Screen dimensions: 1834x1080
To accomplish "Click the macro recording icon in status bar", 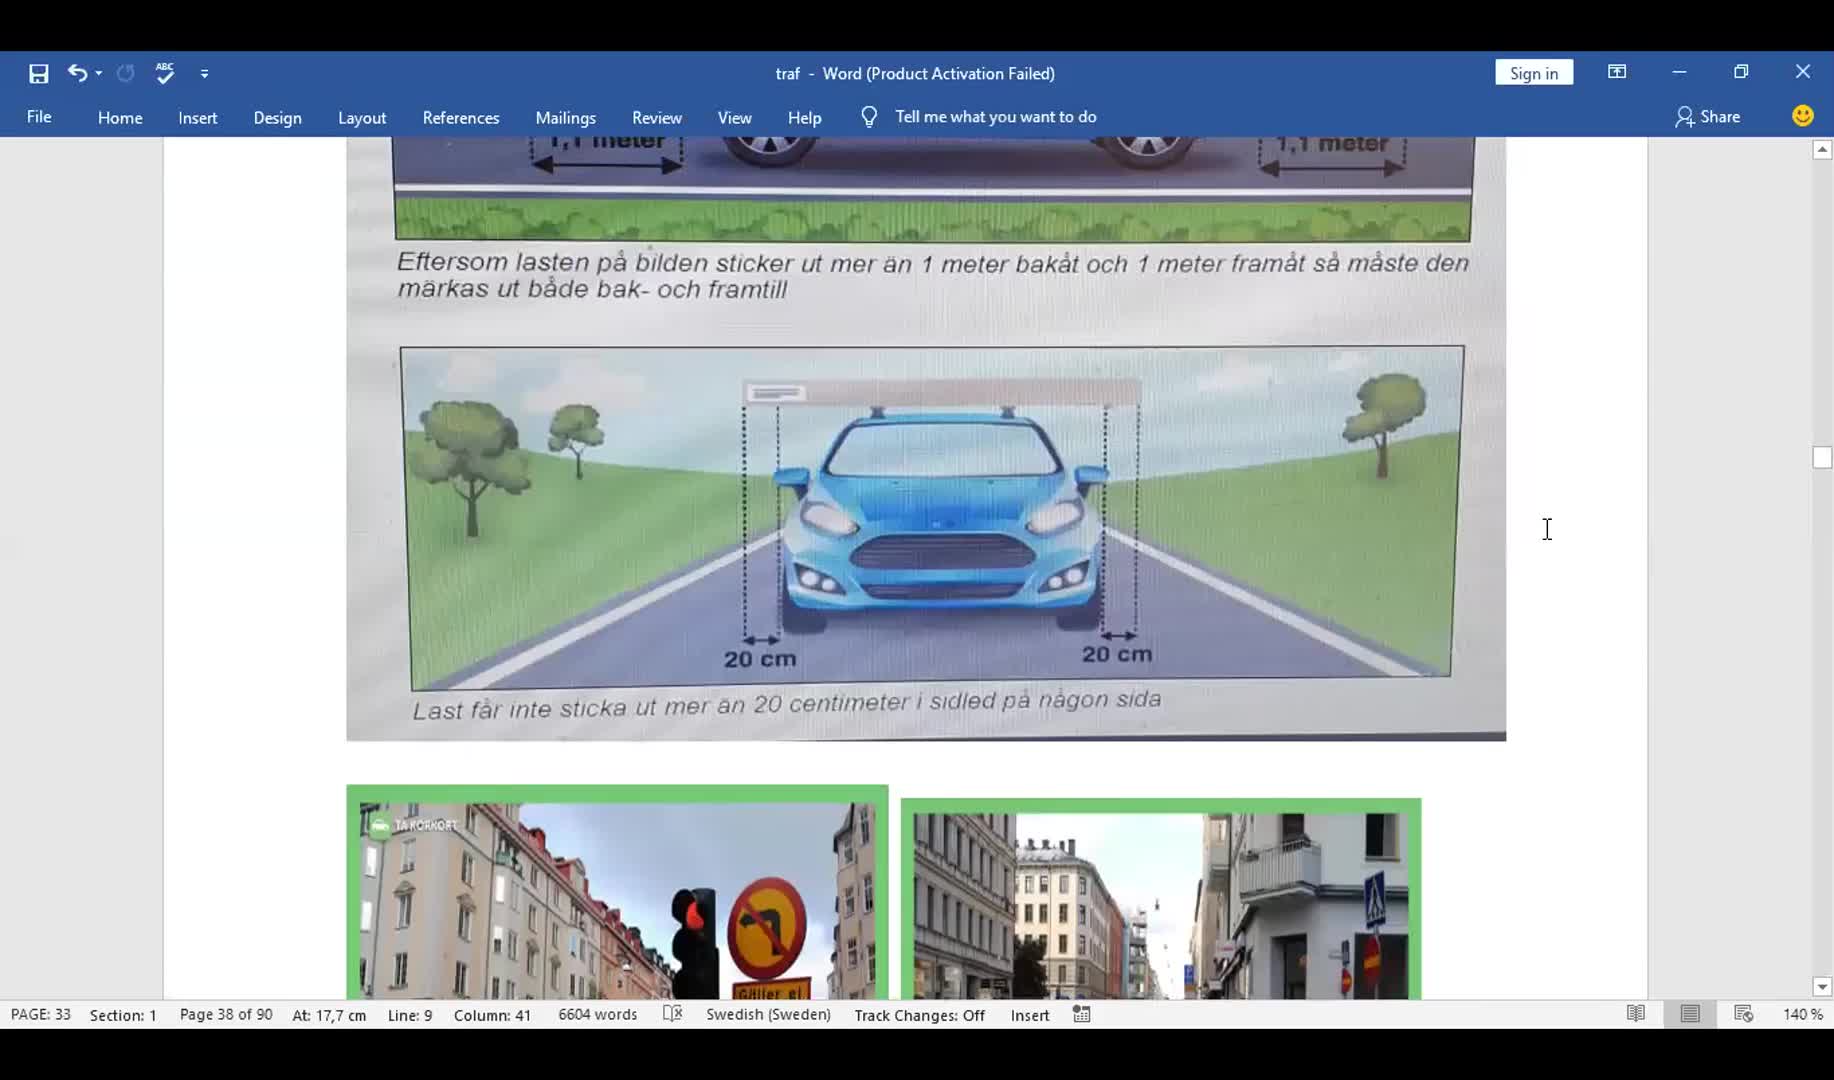I will 1081,1014.
